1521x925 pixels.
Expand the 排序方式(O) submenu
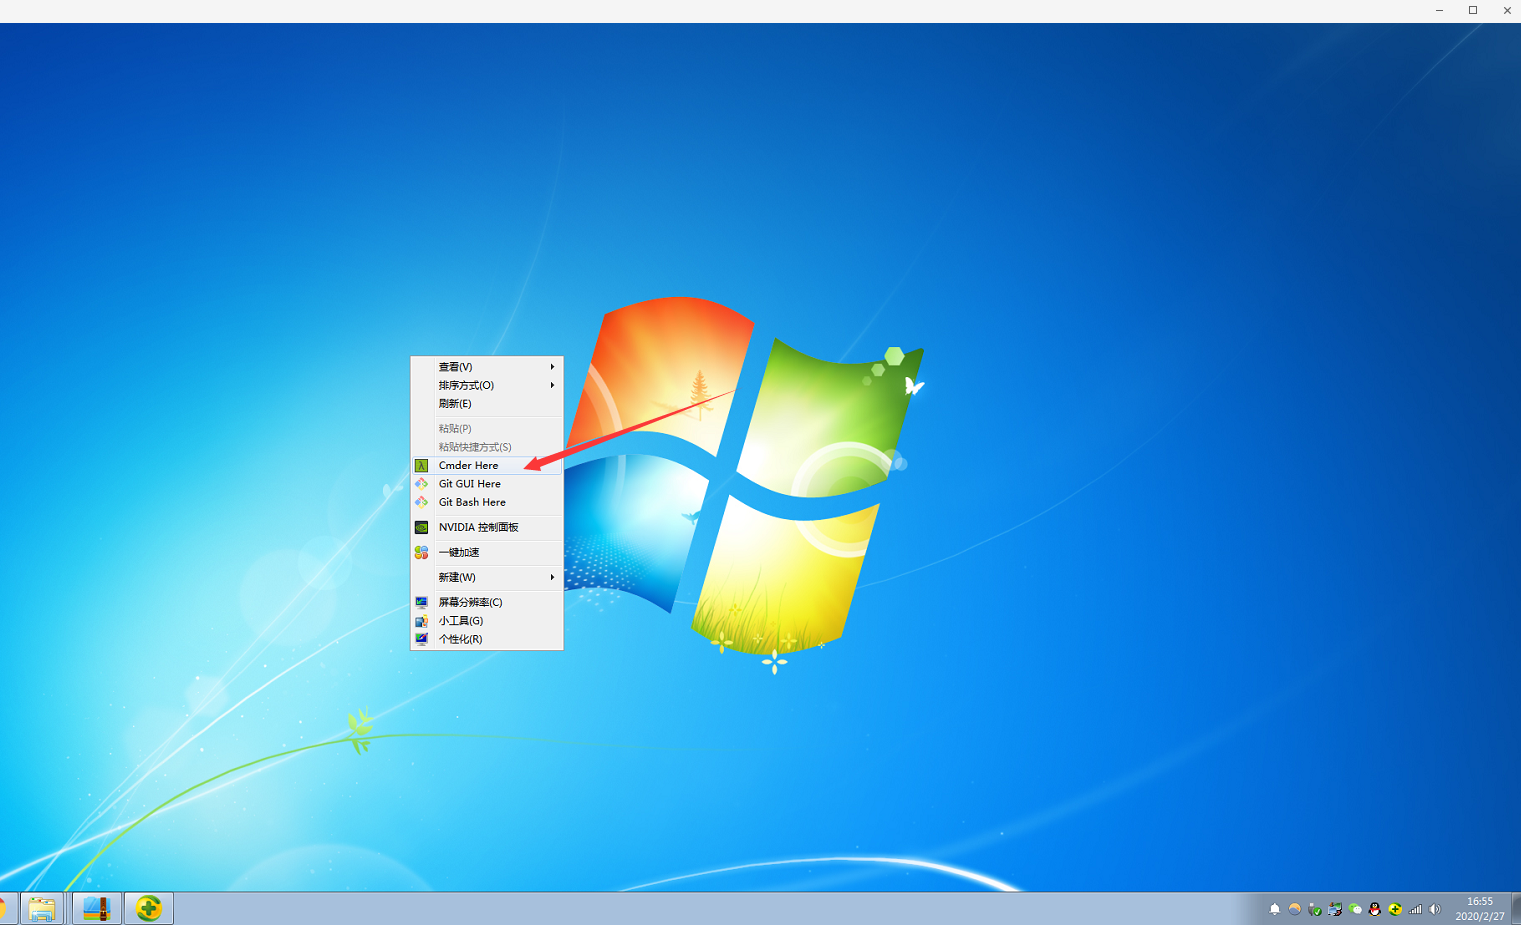click(x=487, y=385)
